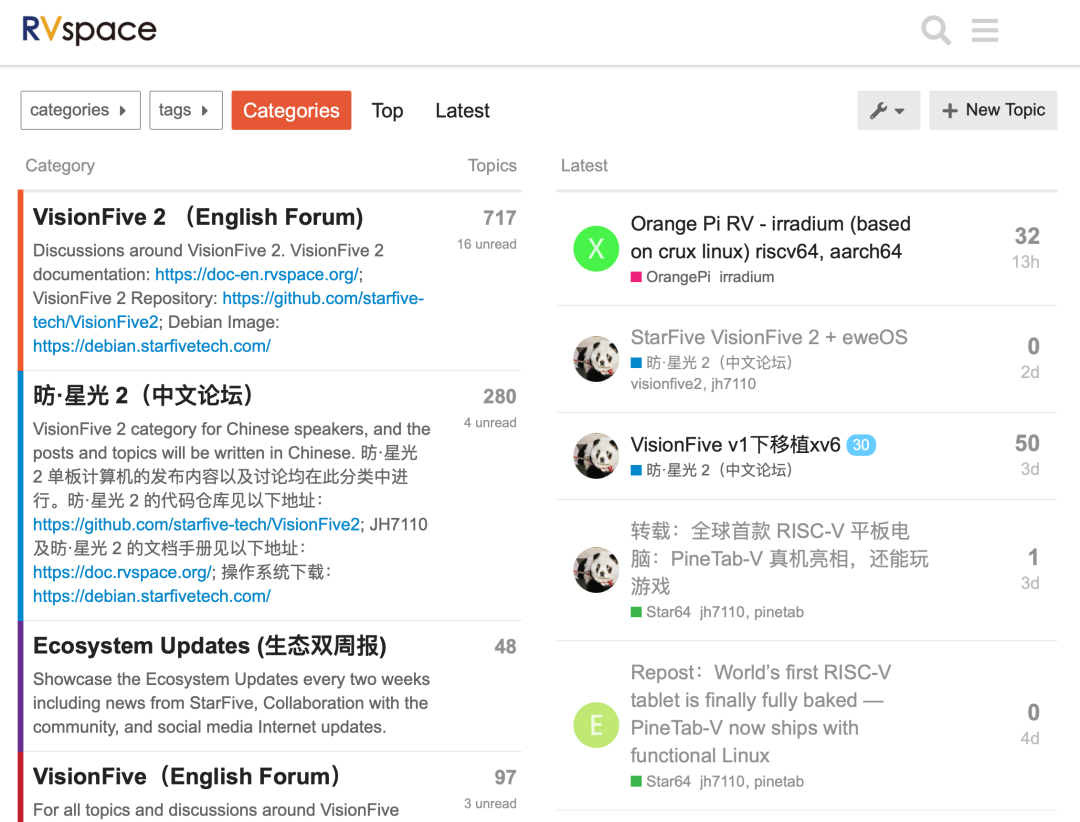Open 昉·星光 2（中文论坛）category heading

point(144,395)
